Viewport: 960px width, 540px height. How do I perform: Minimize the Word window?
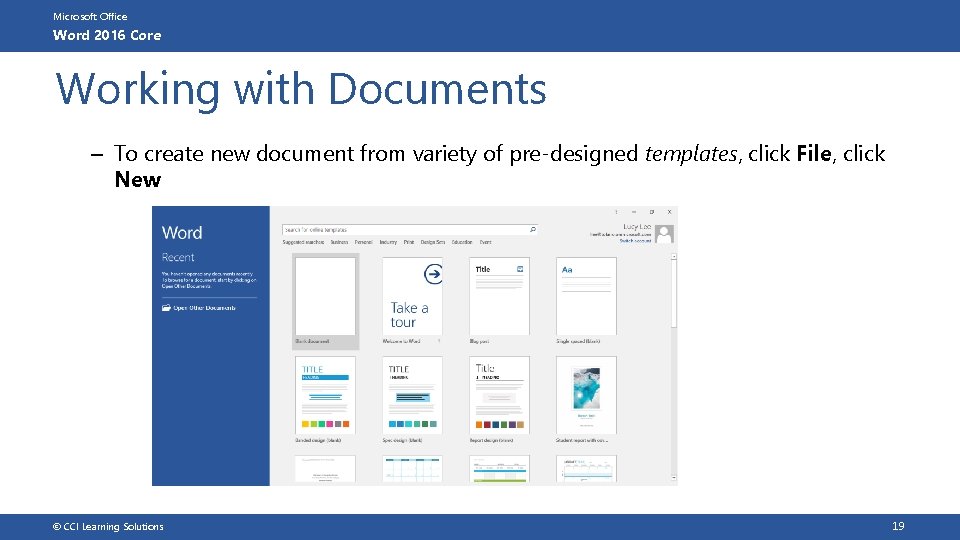coord(634,212)
